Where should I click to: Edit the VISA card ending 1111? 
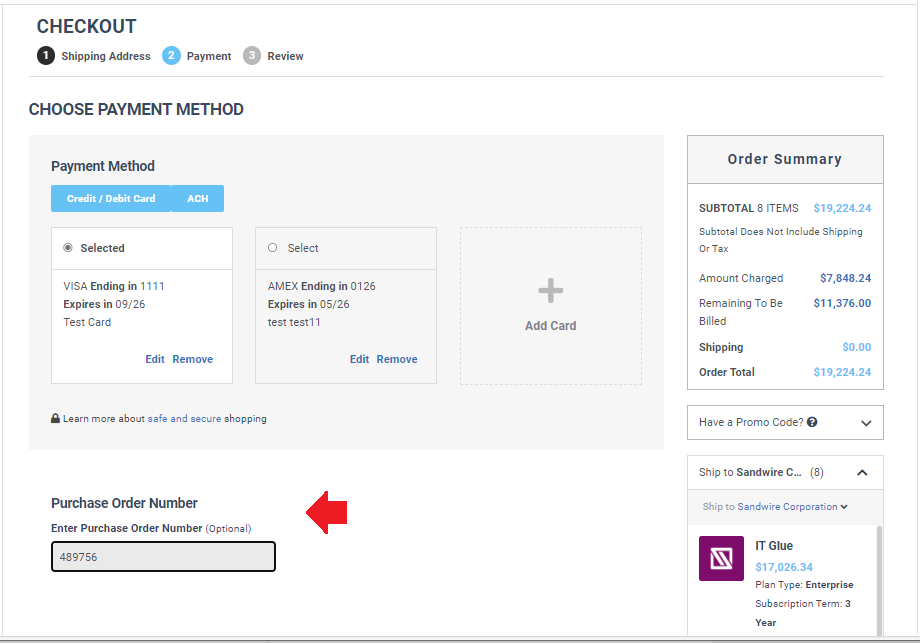(155, 359)
